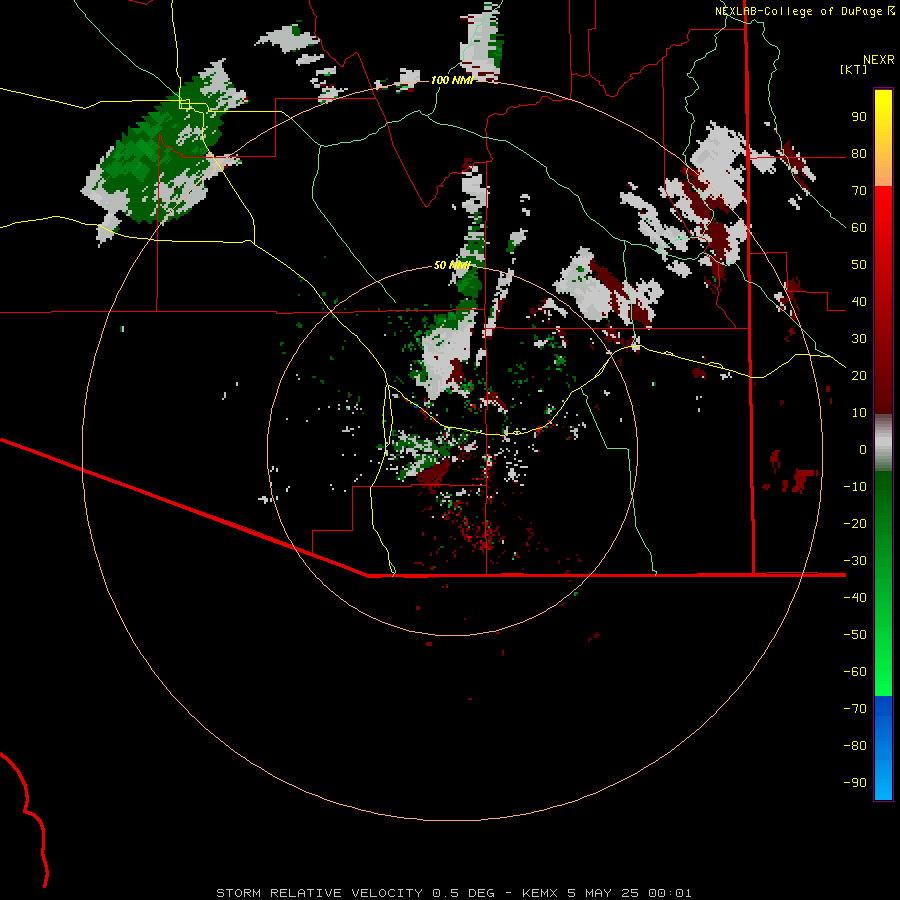Click the -30 value on velocity scale
The width and height of the screenshot is (900, 900).
click(x=855, y=561)
